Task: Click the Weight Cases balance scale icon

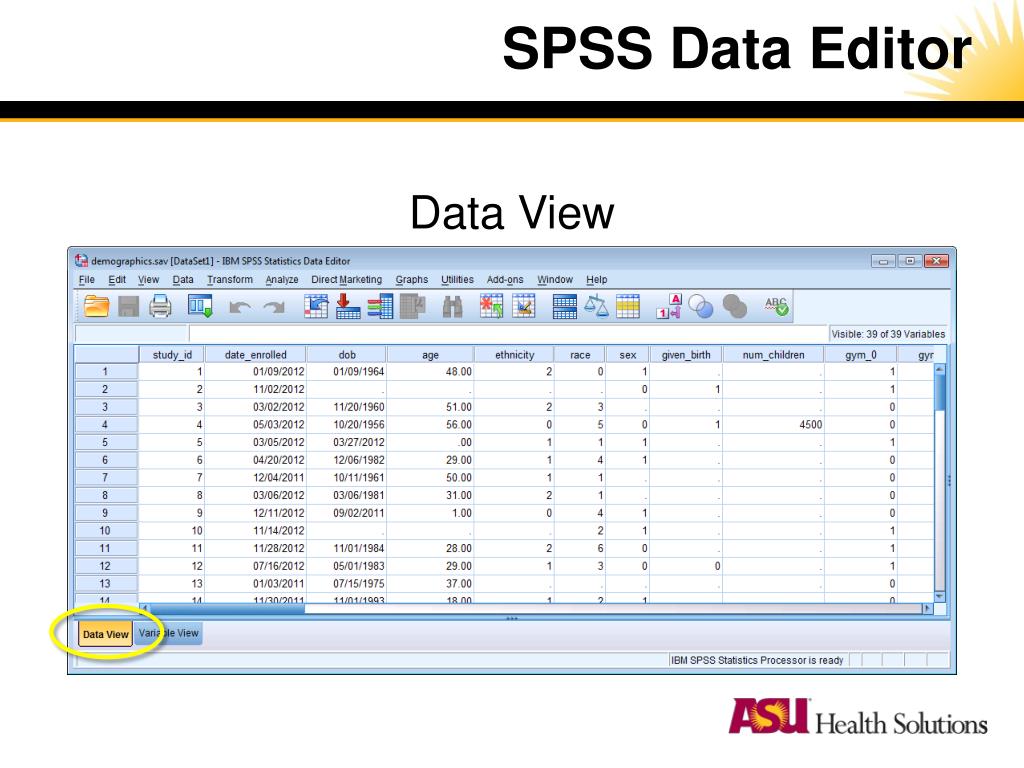Action: [596, 306]
